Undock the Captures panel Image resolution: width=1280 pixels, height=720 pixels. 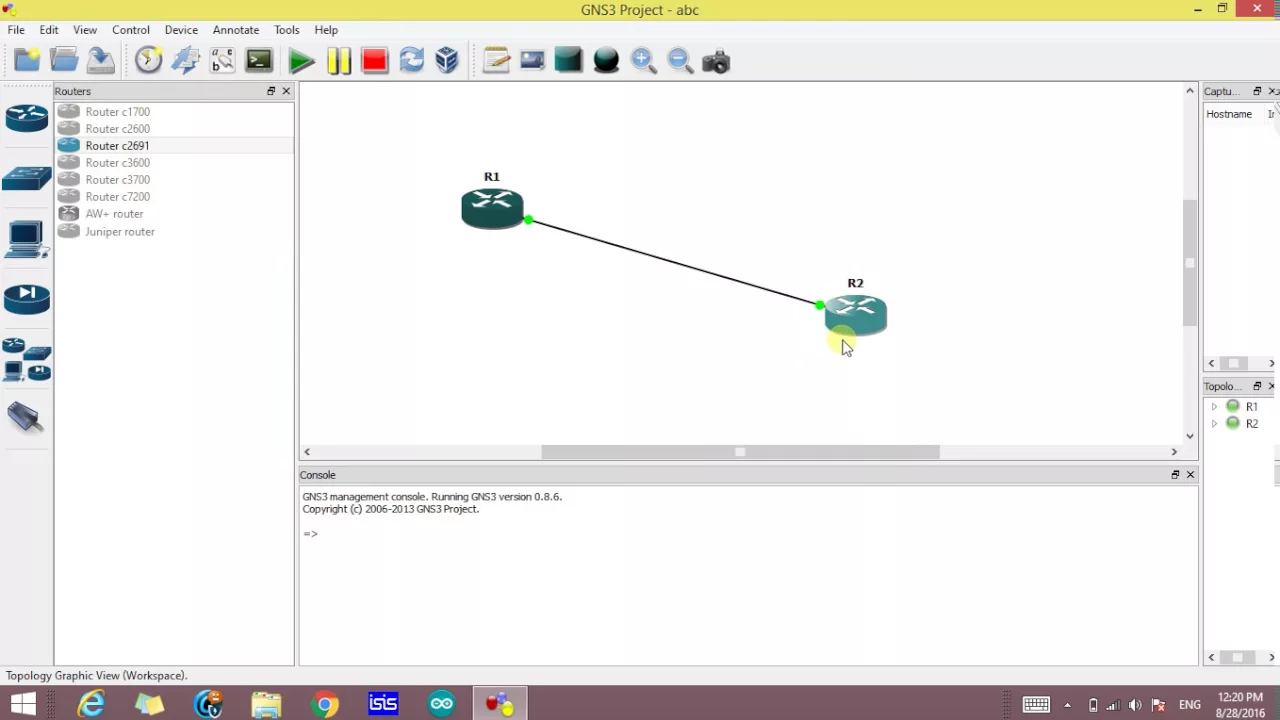coord(1257,91)
